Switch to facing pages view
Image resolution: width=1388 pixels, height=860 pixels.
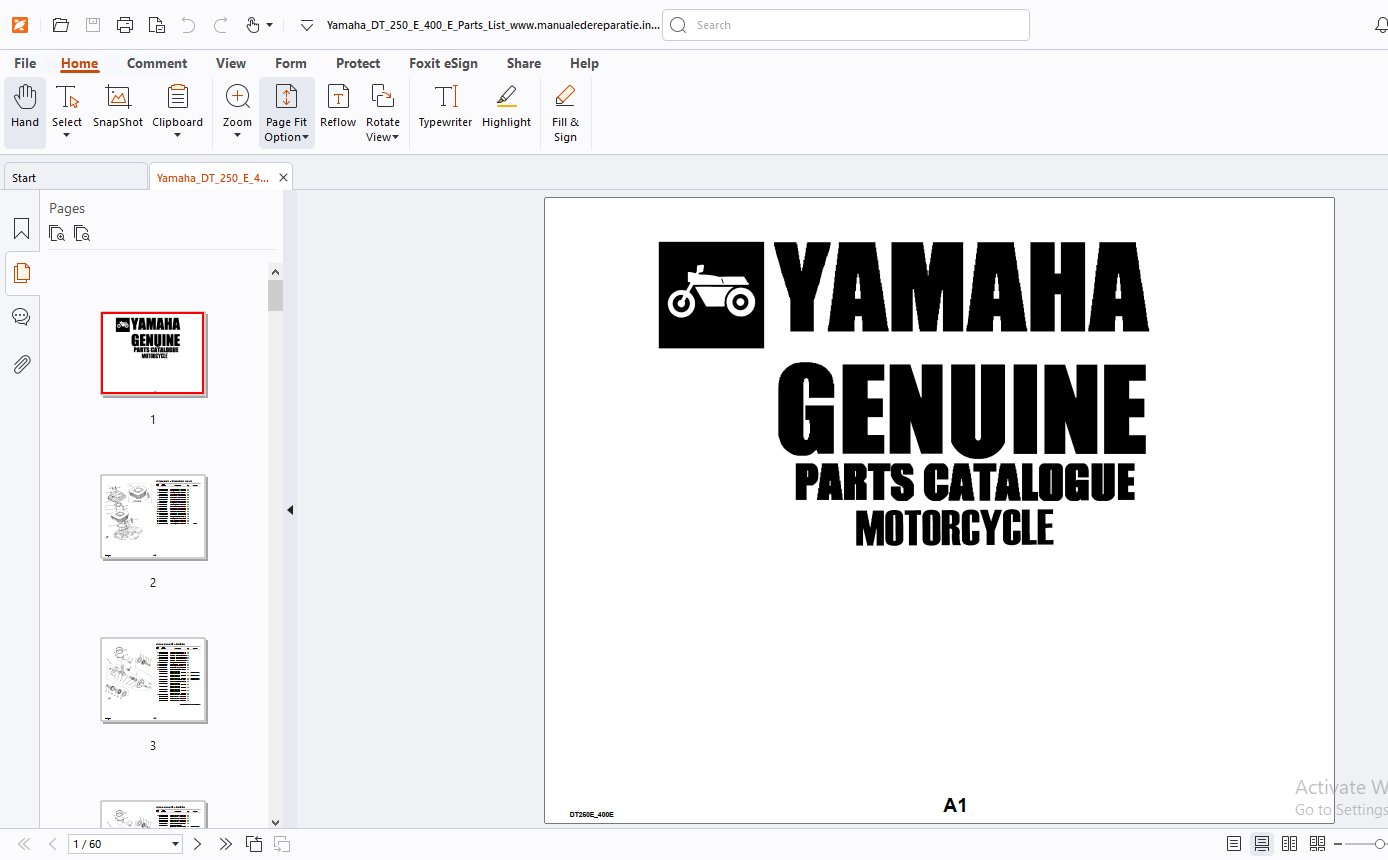(x=1290, y=844)
